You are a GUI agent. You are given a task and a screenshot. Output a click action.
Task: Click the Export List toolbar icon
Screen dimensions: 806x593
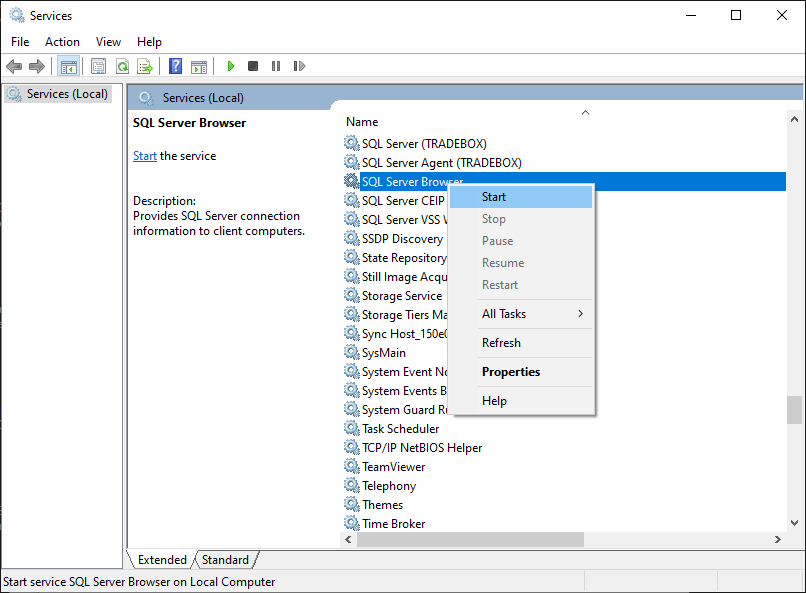(145, 67)
